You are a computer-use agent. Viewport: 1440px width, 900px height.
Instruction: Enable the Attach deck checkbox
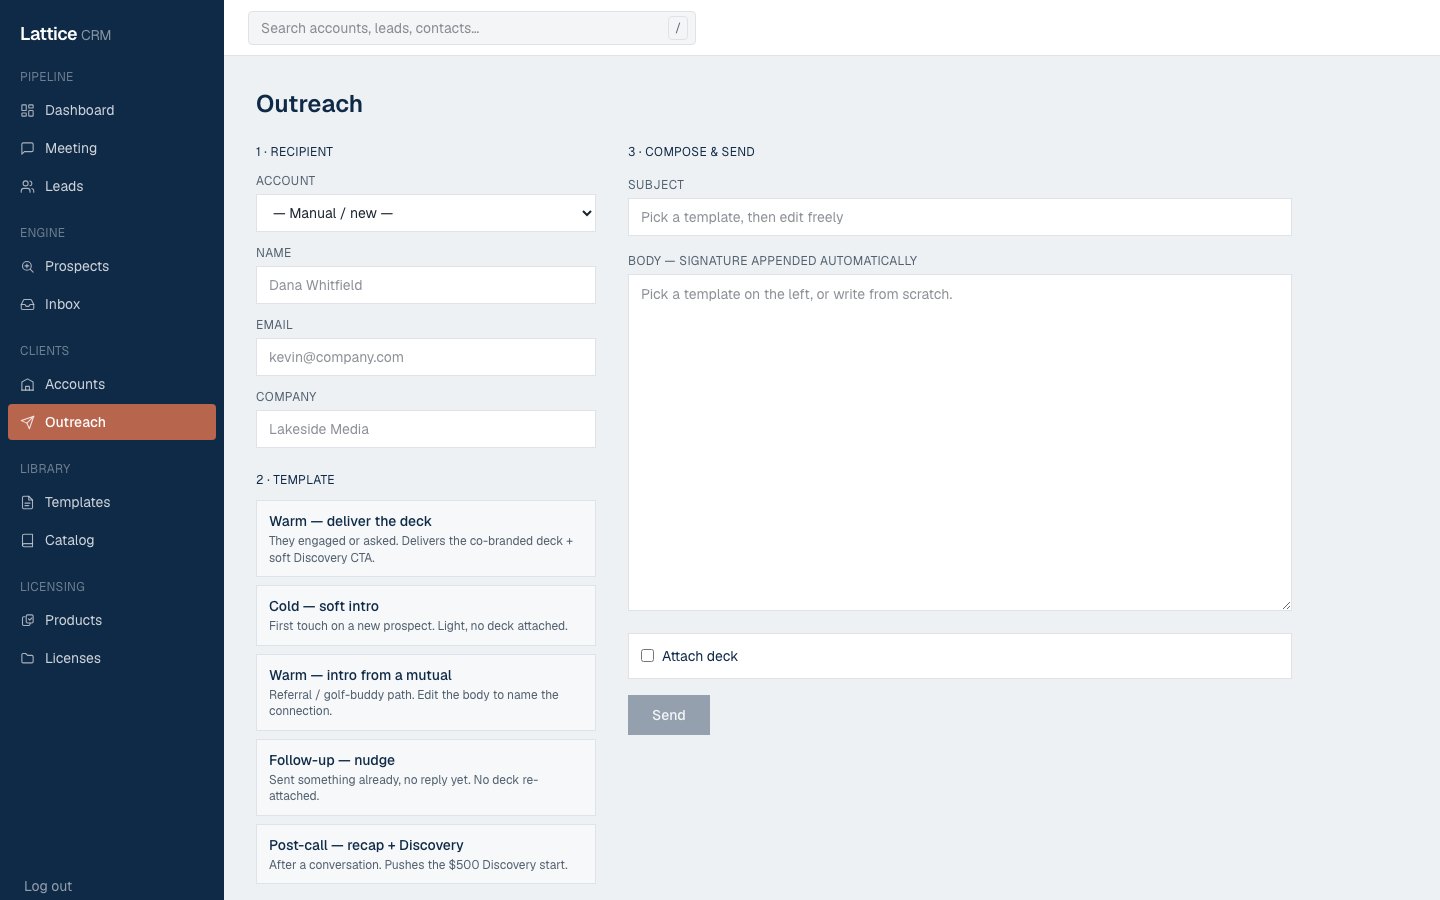[647, 656]
